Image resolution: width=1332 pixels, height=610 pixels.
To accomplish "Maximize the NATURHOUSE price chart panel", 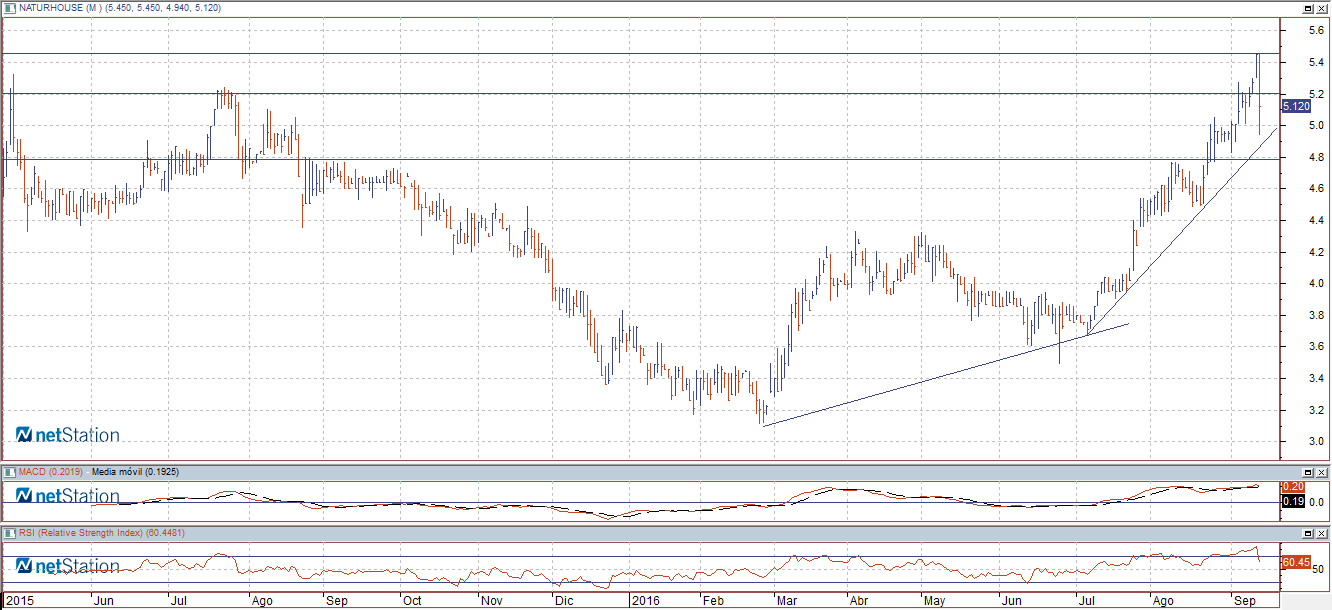I will pos(1307,8).
